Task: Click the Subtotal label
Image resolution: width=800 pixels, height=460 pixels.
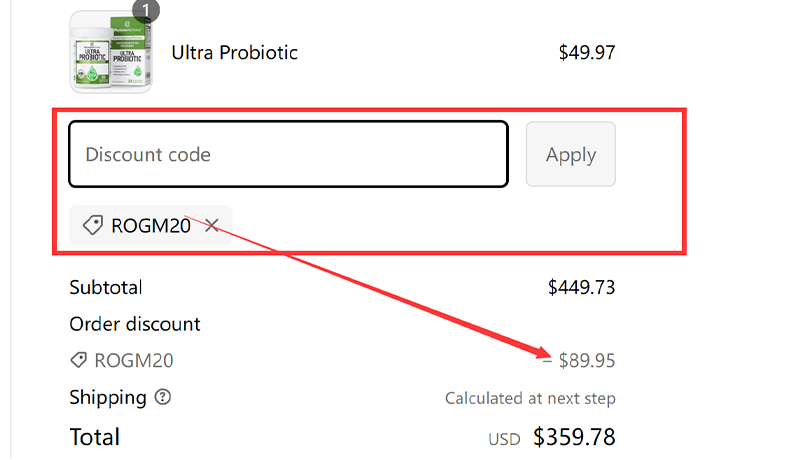Action: (x=105, y=288)
